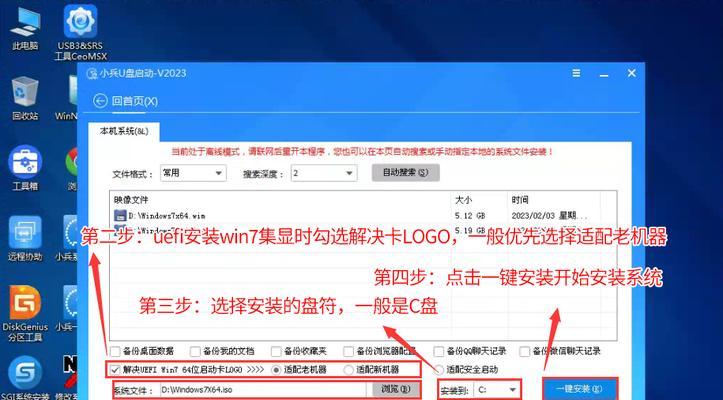723x400 pixels.
Task: Open the 远程协助 desktop icon
Action: [25, 238]
